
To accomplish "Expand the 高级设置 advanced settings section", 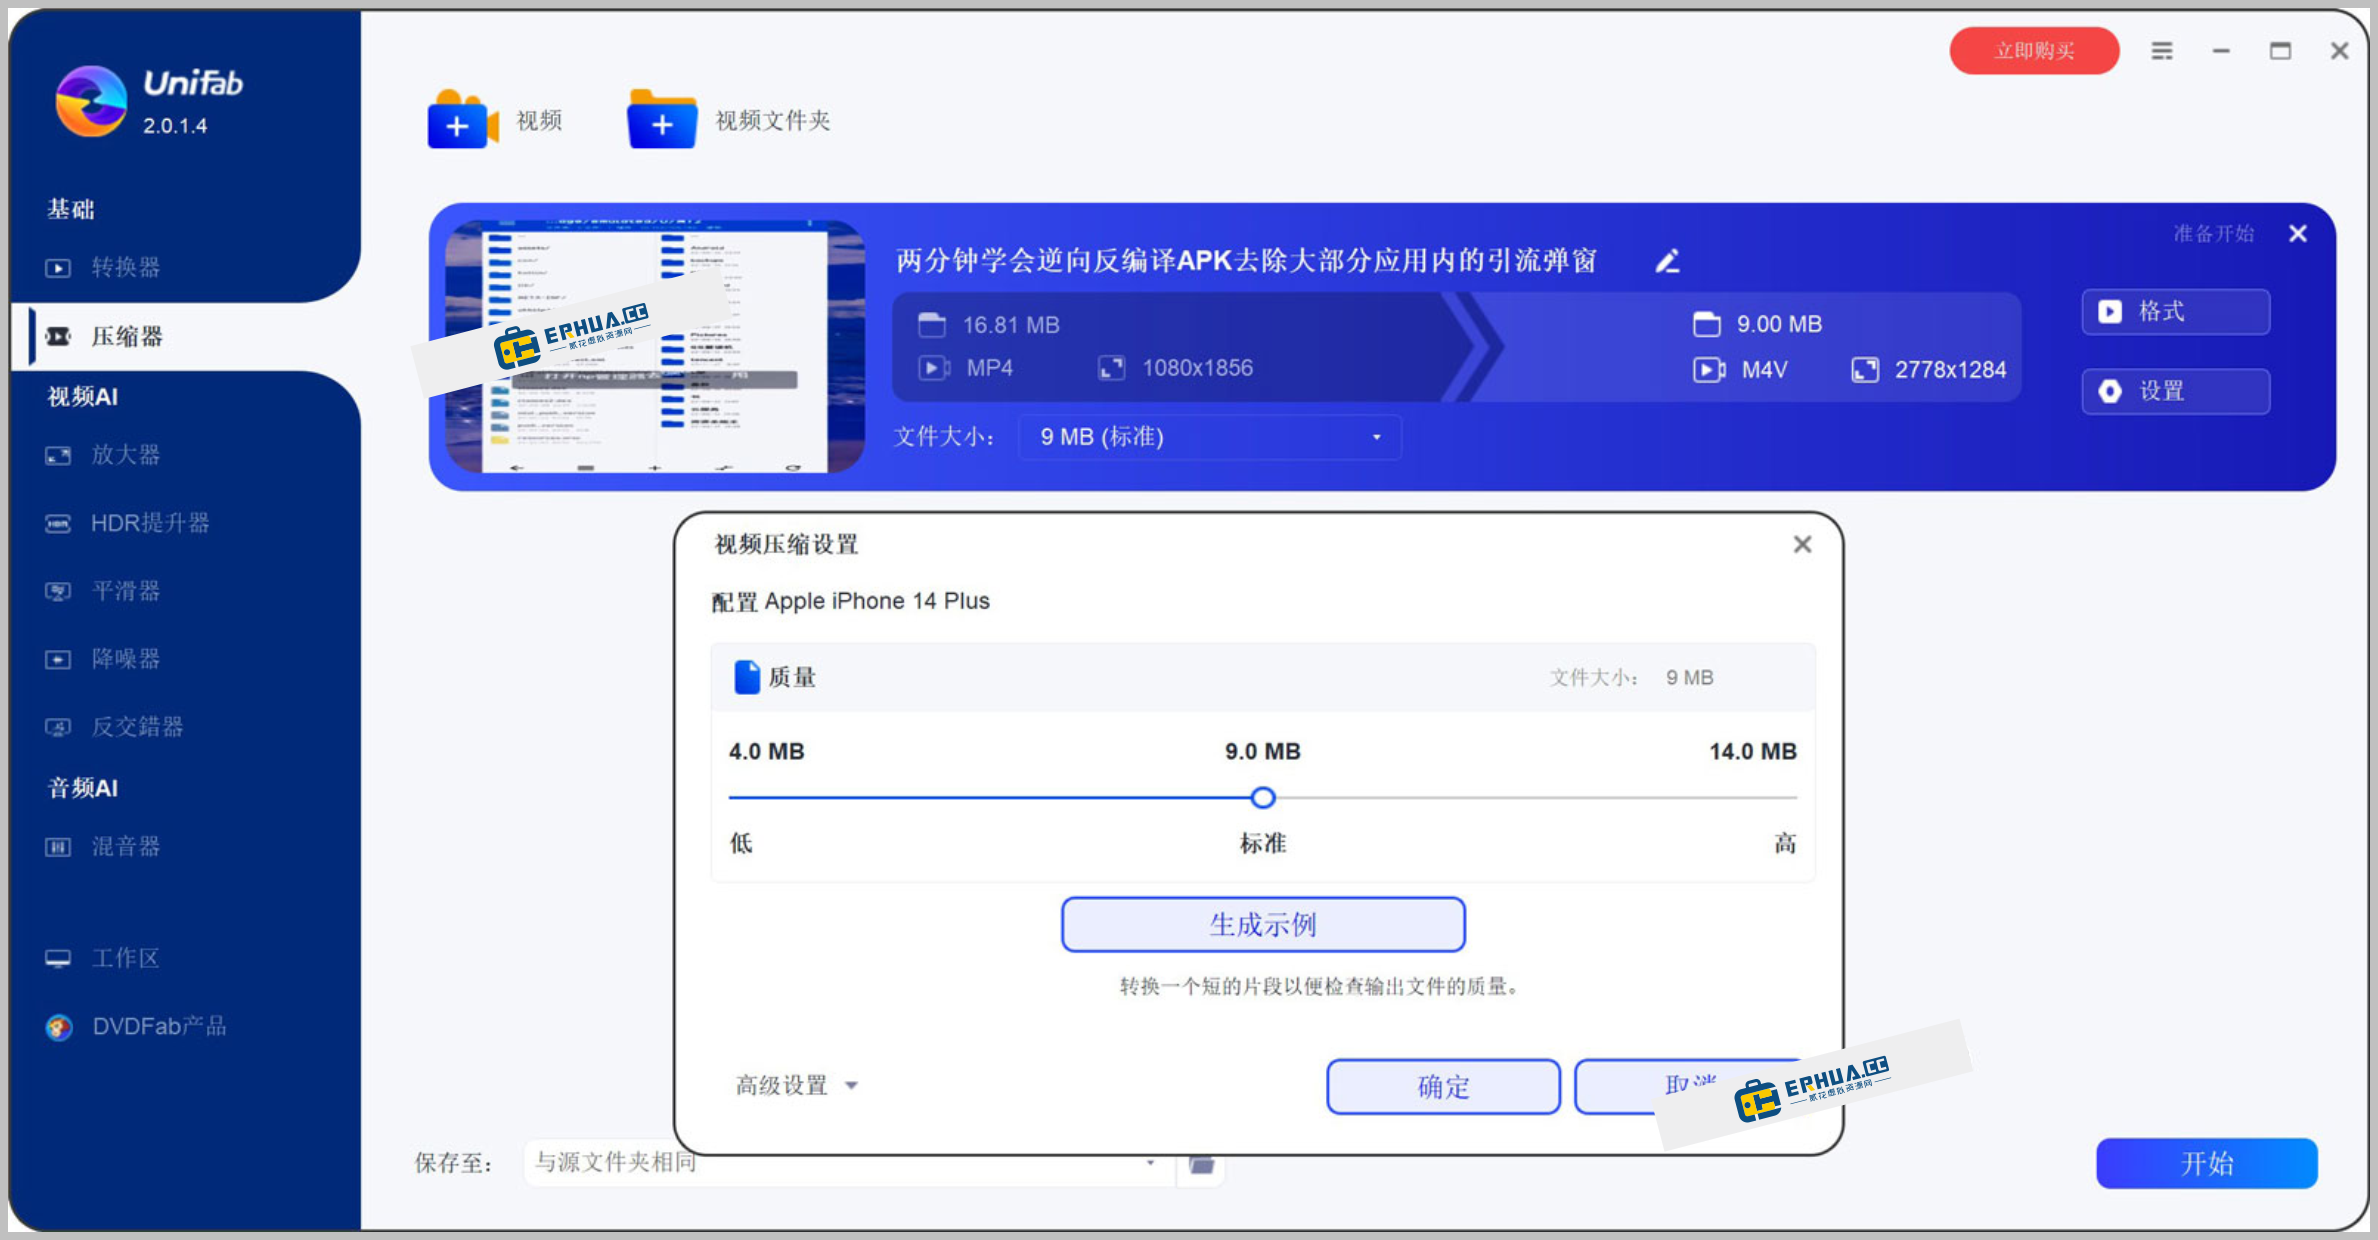I will click(795, 1086).
